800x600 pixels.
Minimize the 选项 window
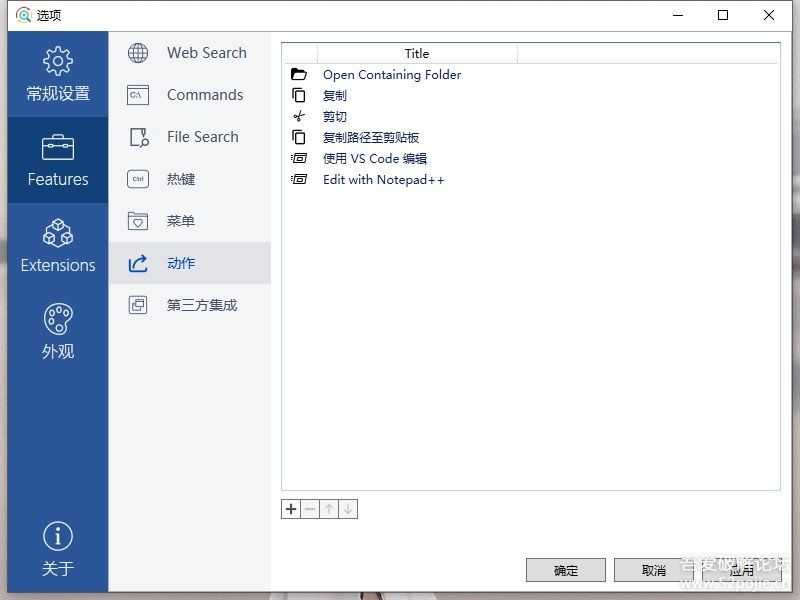[x=678, y=15]
